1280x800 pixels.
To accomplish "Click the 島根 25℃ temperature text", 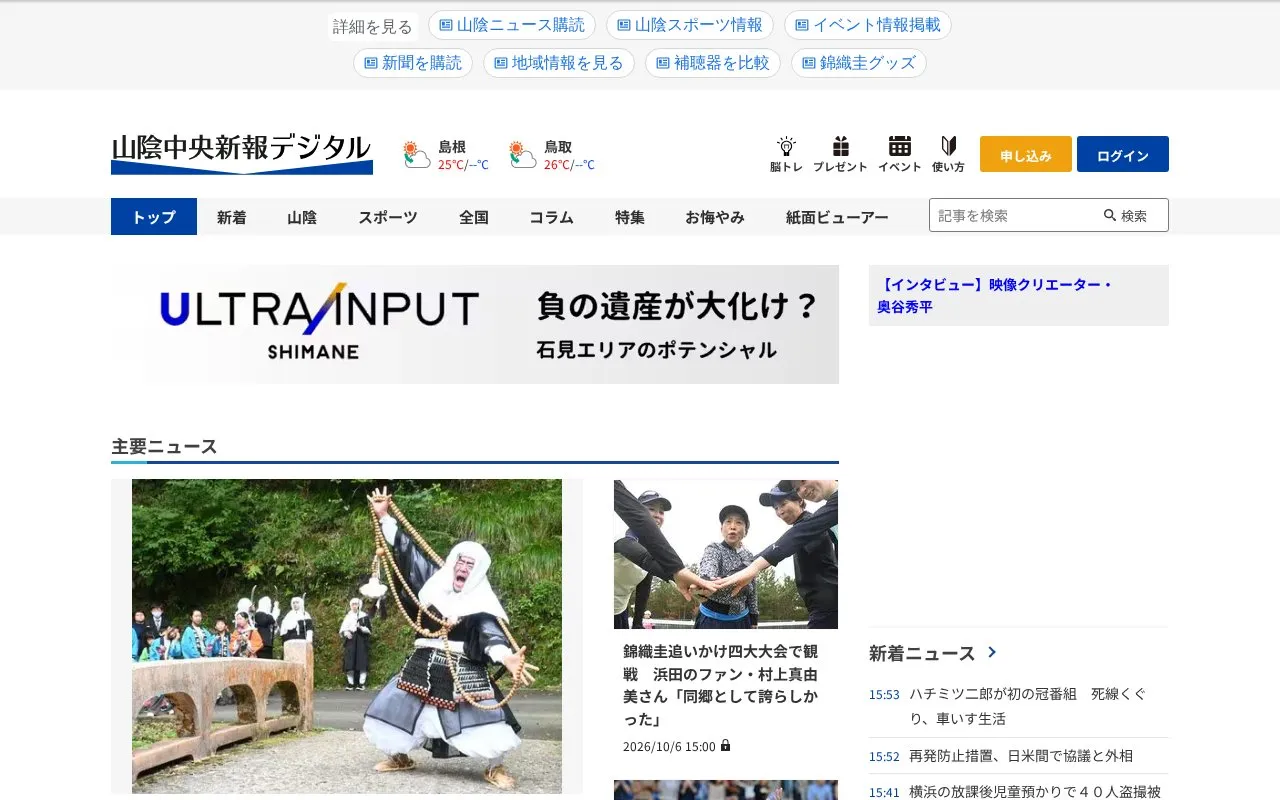I will 451,165.
